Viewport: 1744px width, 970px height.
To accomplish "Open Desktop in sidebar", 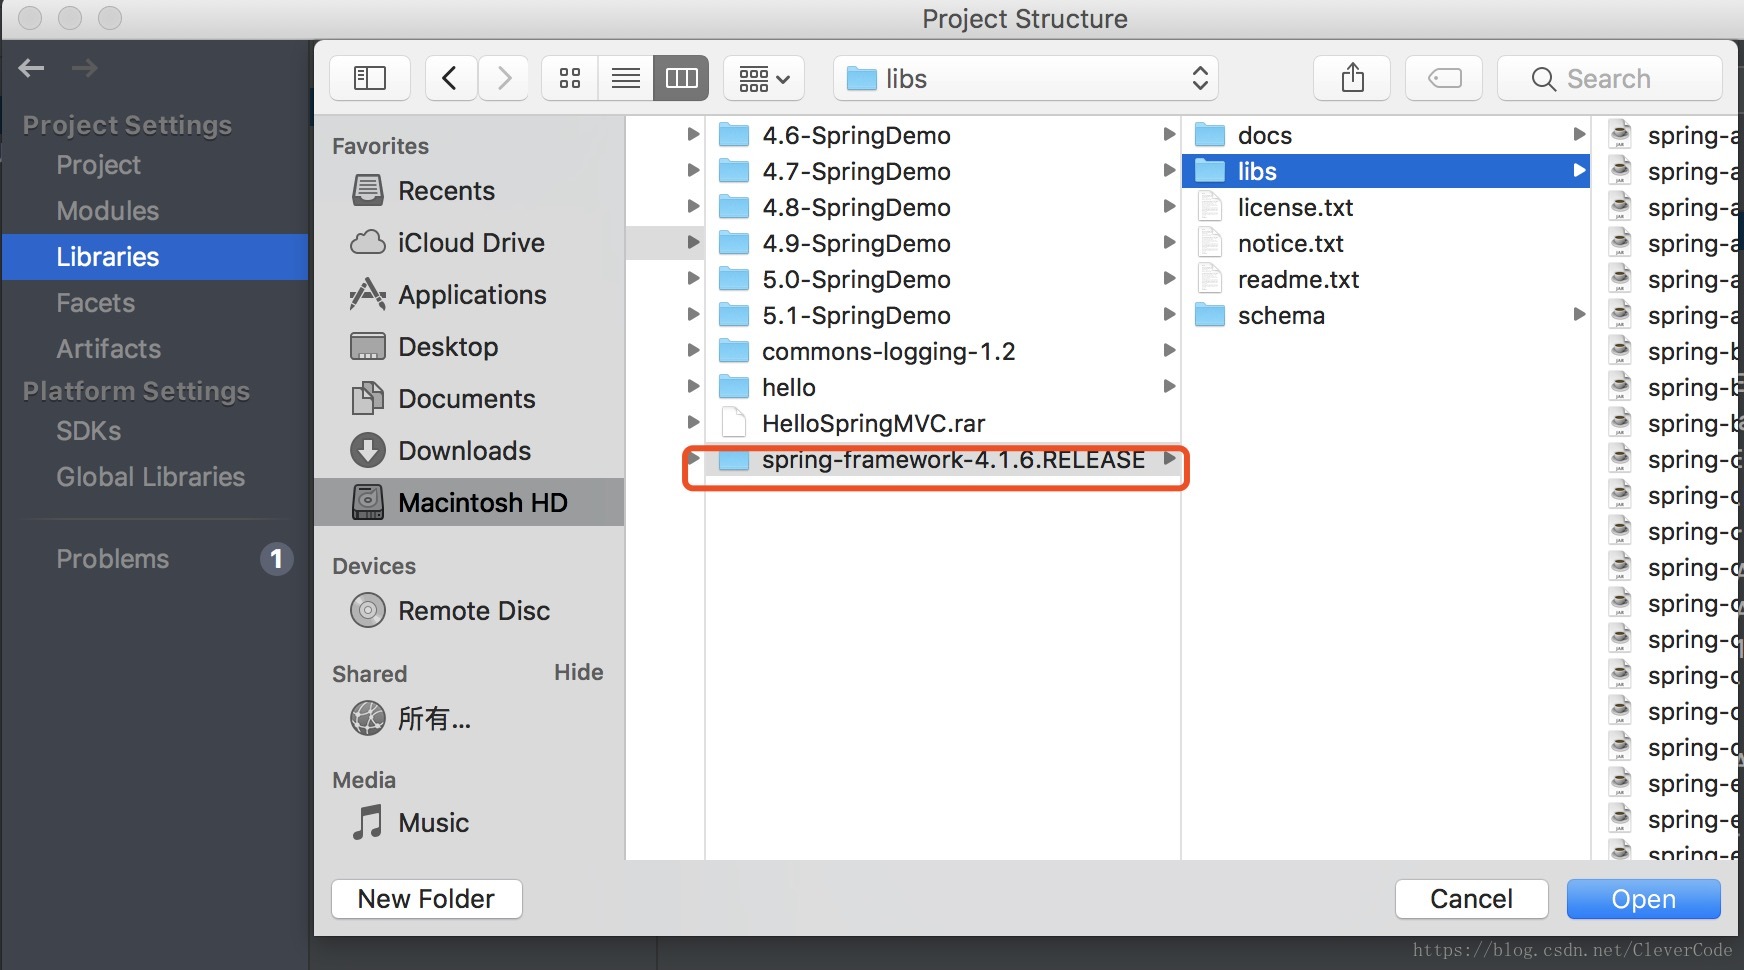I will 425,346.
